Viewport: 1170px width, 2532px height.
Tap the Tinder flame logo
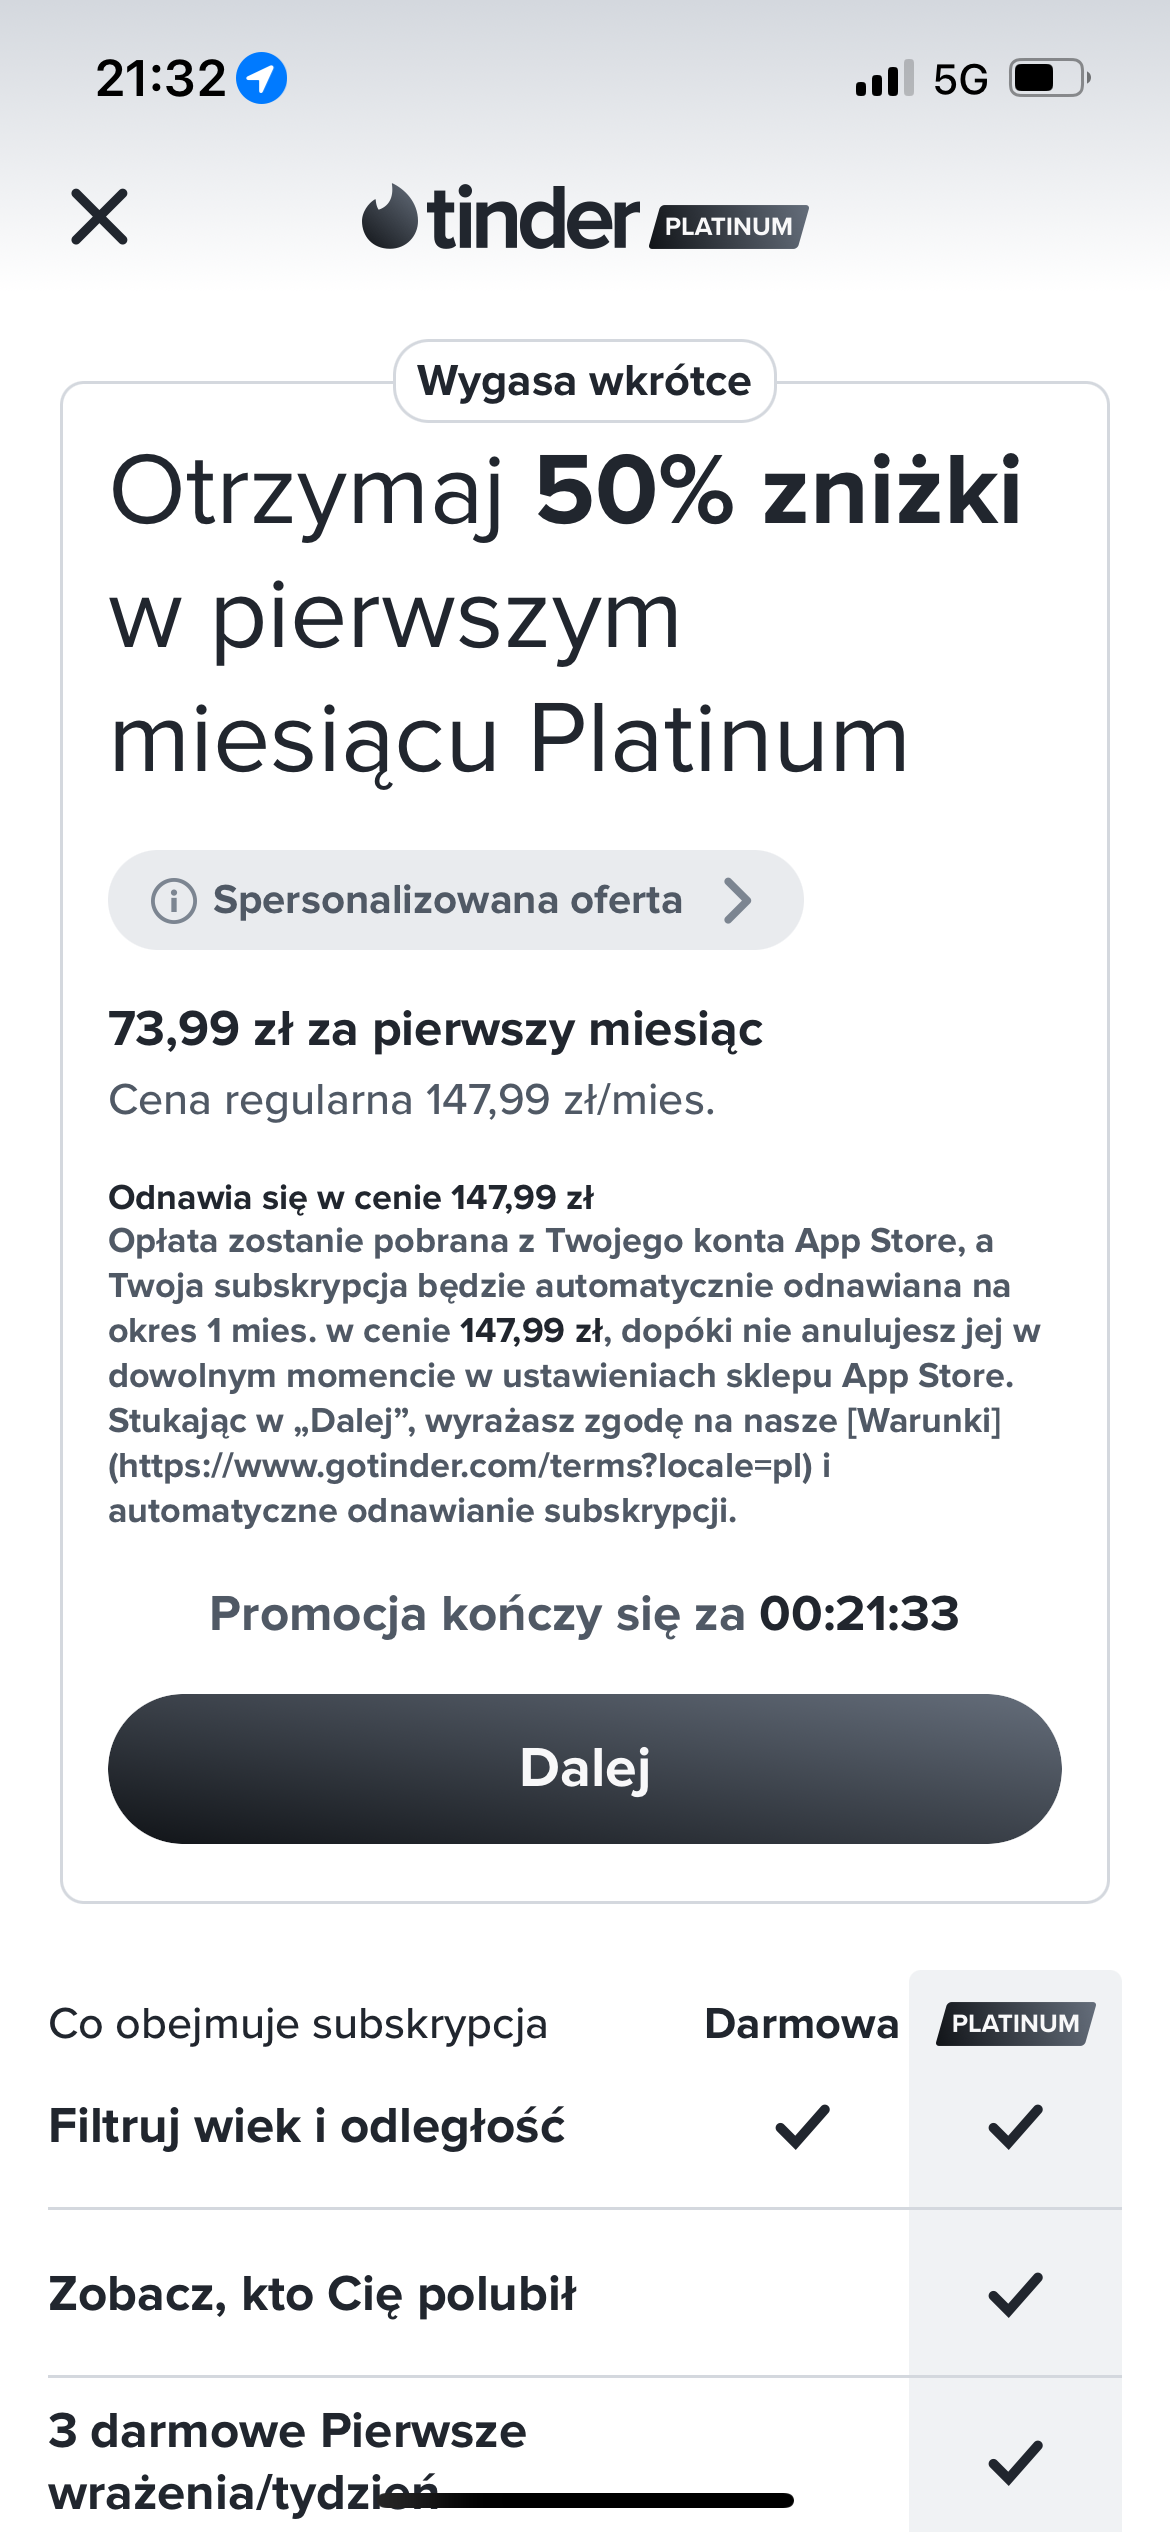(389, 217)
